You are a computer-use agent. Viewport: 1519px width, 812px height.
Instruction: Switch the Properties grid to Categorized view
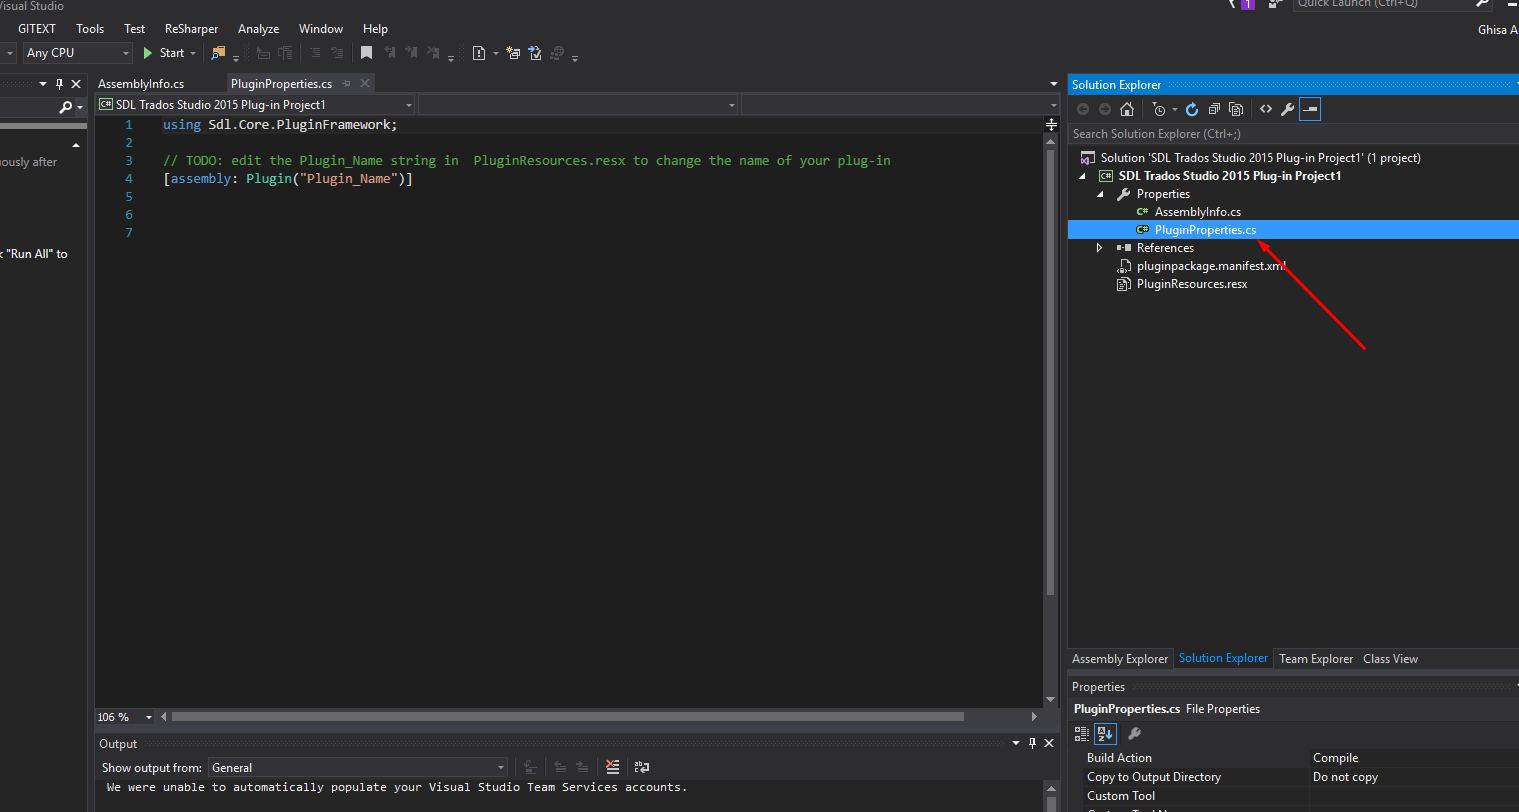[1082, 734]
